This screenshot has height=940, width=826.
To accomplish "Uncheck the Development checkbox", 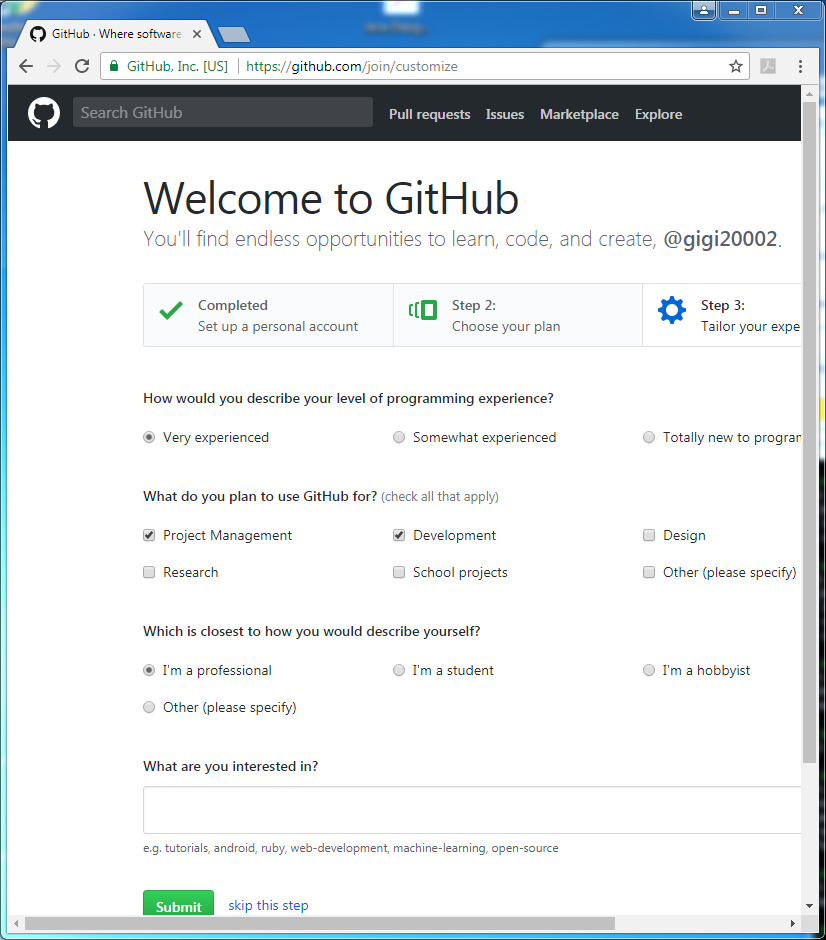I will (399, 535).
